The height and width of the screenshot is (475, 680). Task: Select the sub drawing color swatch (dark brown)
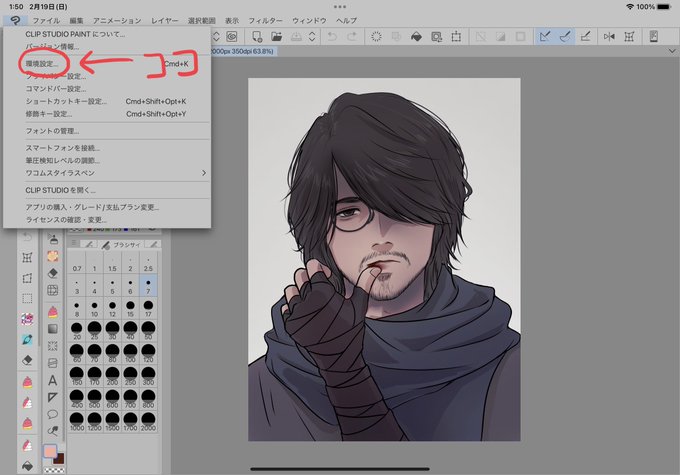click(x=59, y=459)
